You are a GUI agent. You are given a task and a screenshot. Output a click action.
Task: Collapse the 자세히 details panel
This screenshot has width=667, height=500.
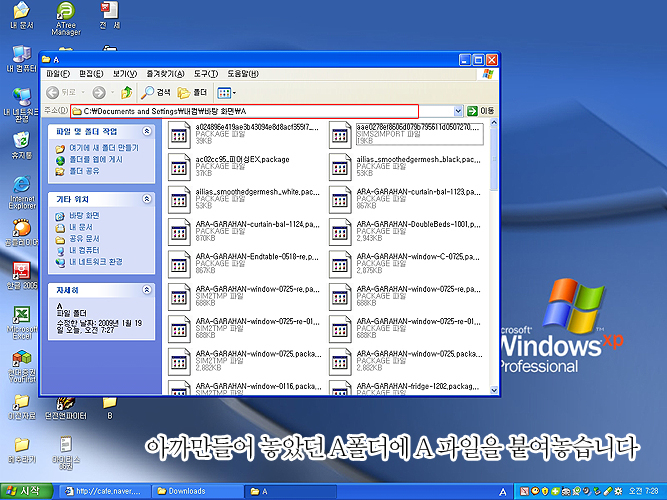148,289
